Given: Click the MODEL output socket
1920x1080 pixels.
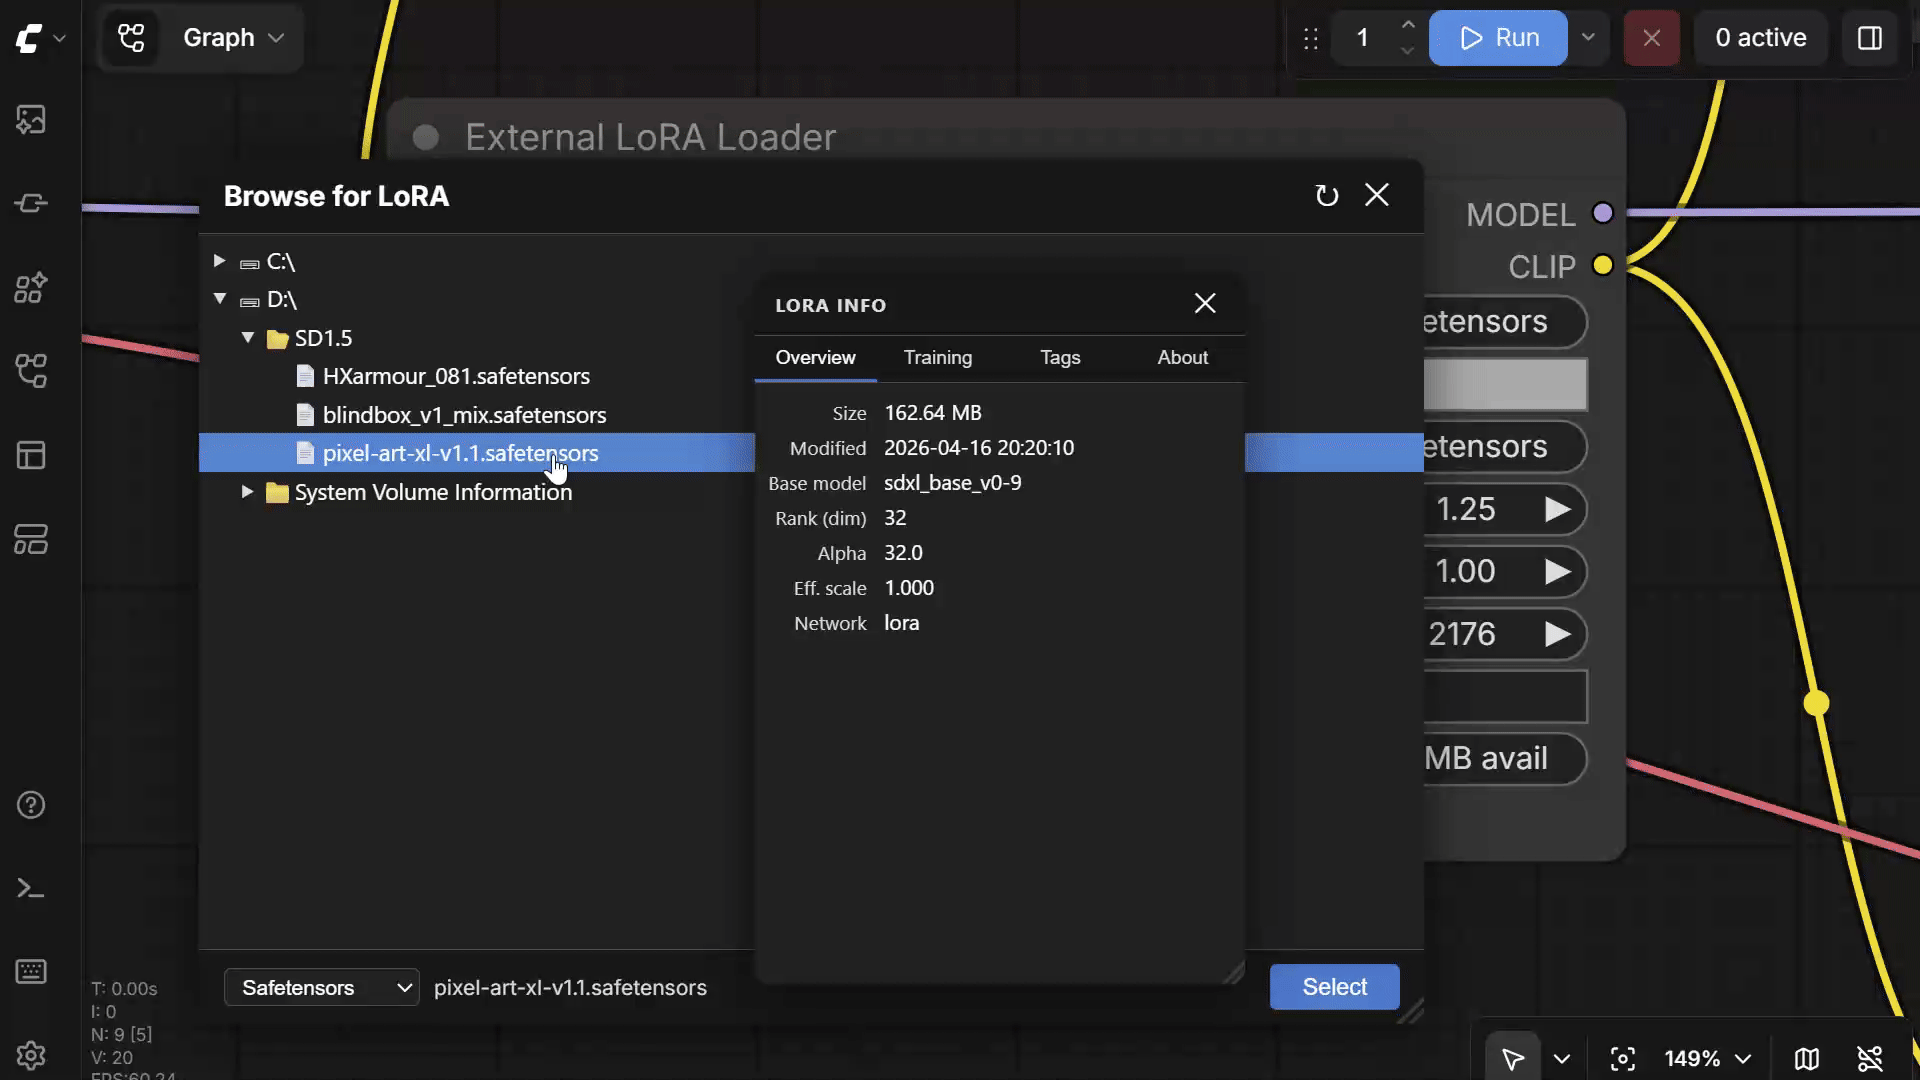Looking at the screenshot, I should 1603,213.
